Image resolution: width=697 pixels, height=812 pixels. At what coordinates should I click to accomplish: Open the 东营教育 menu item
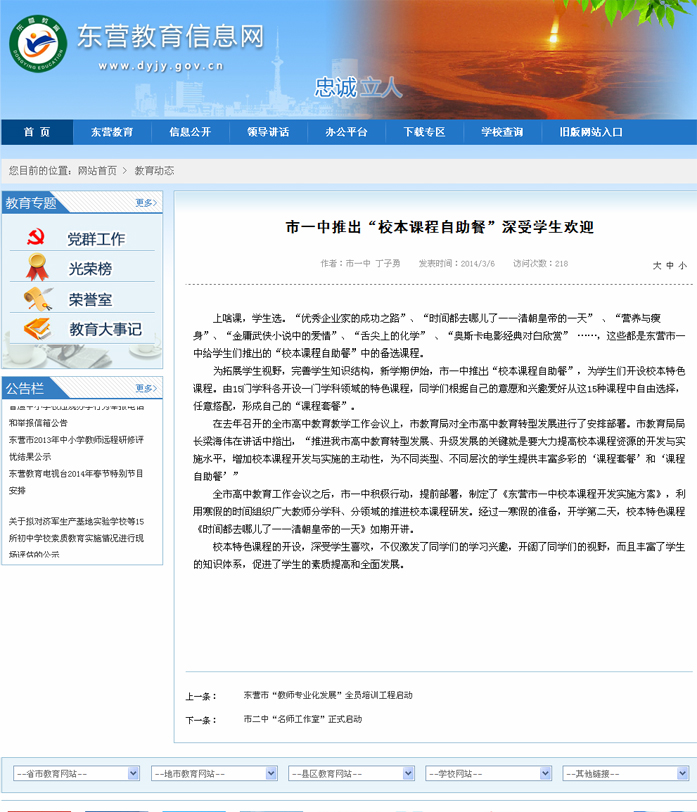pyautogui.click(x=112, y=132)
